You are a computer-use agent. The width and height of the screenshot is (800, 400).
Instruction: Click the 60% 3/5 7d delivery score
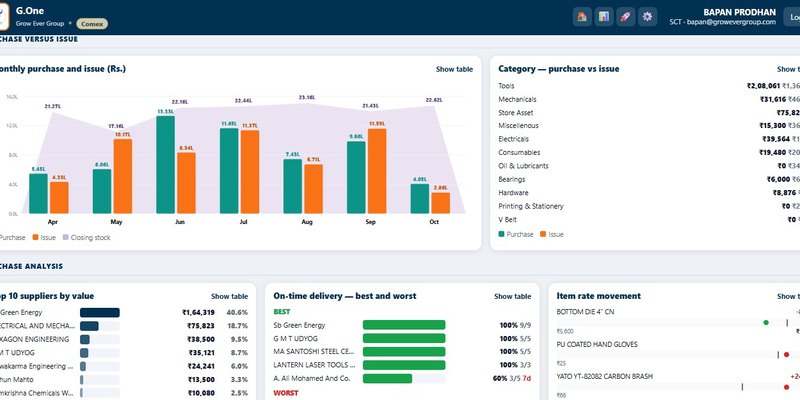(x=512, y=379)
